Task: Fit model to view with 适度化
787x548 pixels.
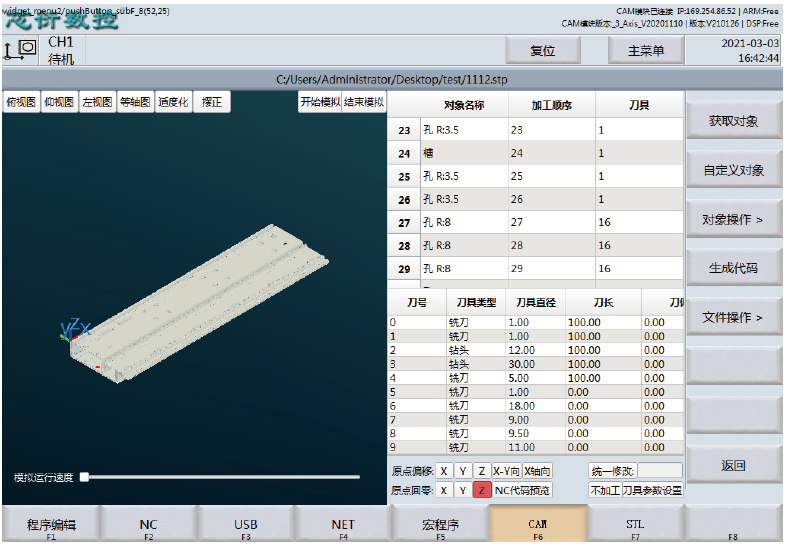Action: (173, 102)
